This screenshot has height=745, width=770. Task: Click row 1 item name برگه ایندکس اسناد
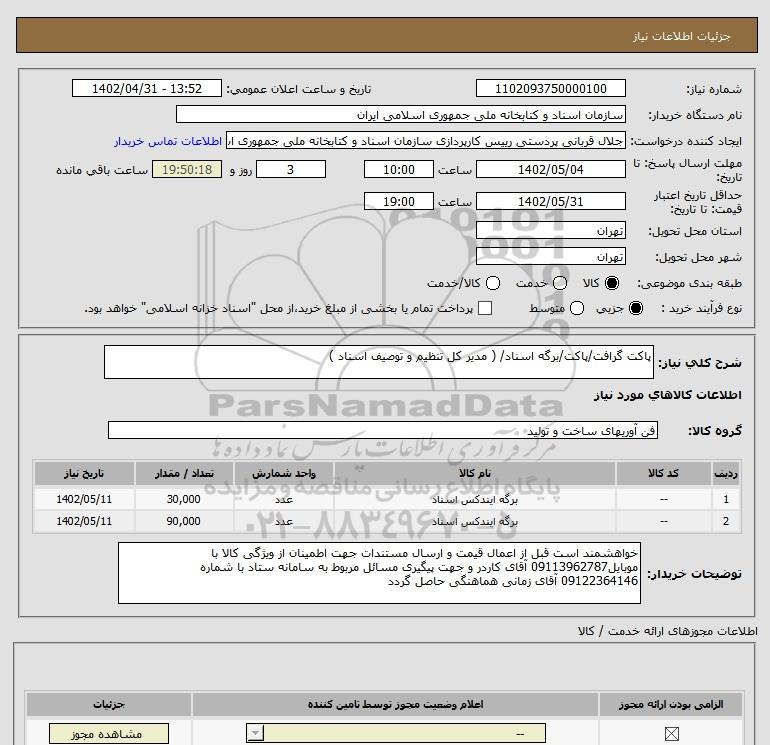pyautogui.click(x=474, y=499)
